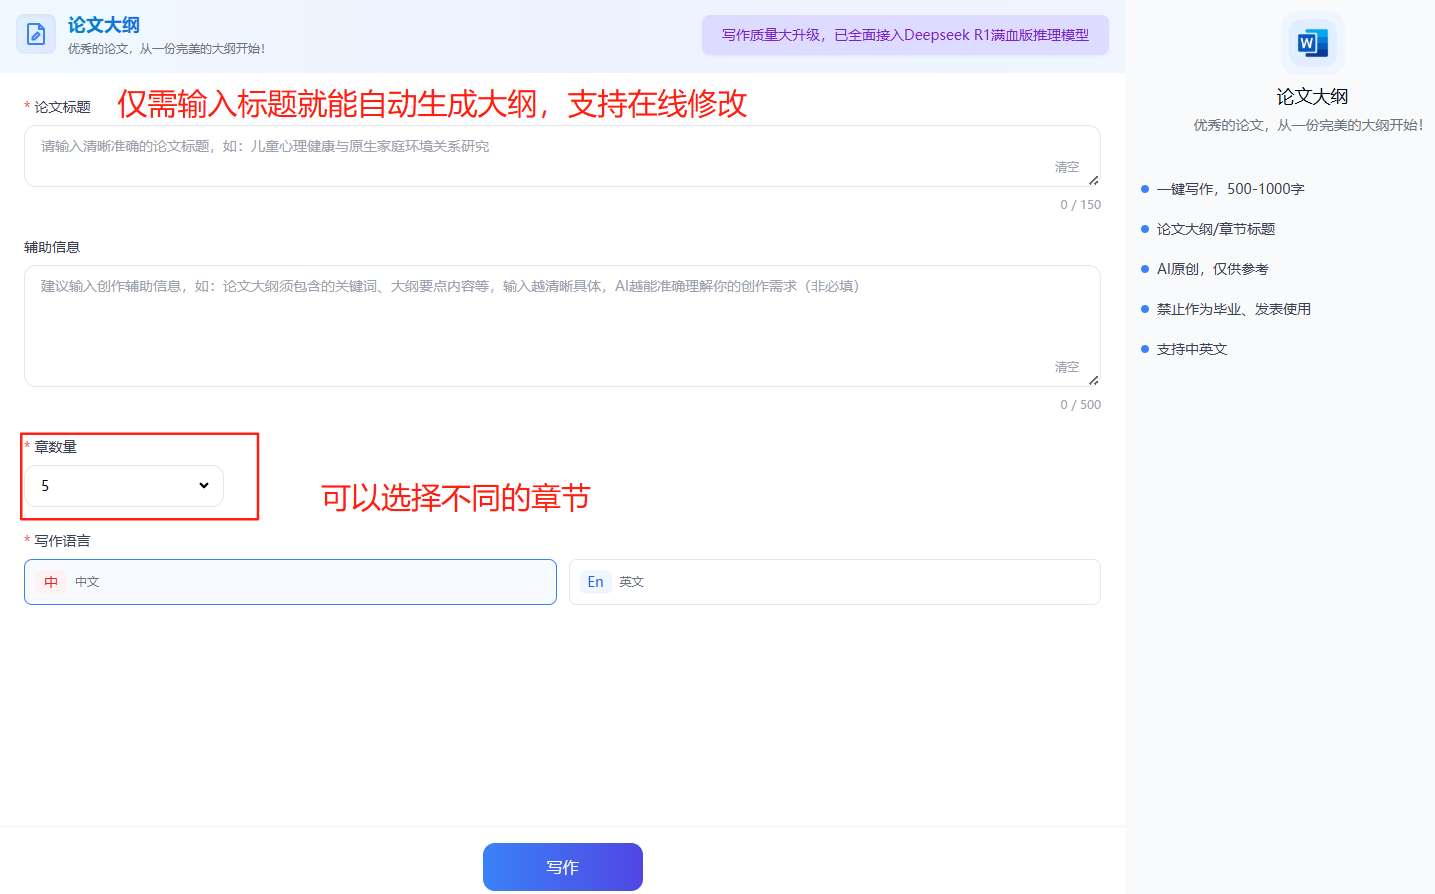Click the 支持中英文 bullet item
The width and height of the screenshot is (1435, 894).
pyautogui.click(x=1191, y=349)
